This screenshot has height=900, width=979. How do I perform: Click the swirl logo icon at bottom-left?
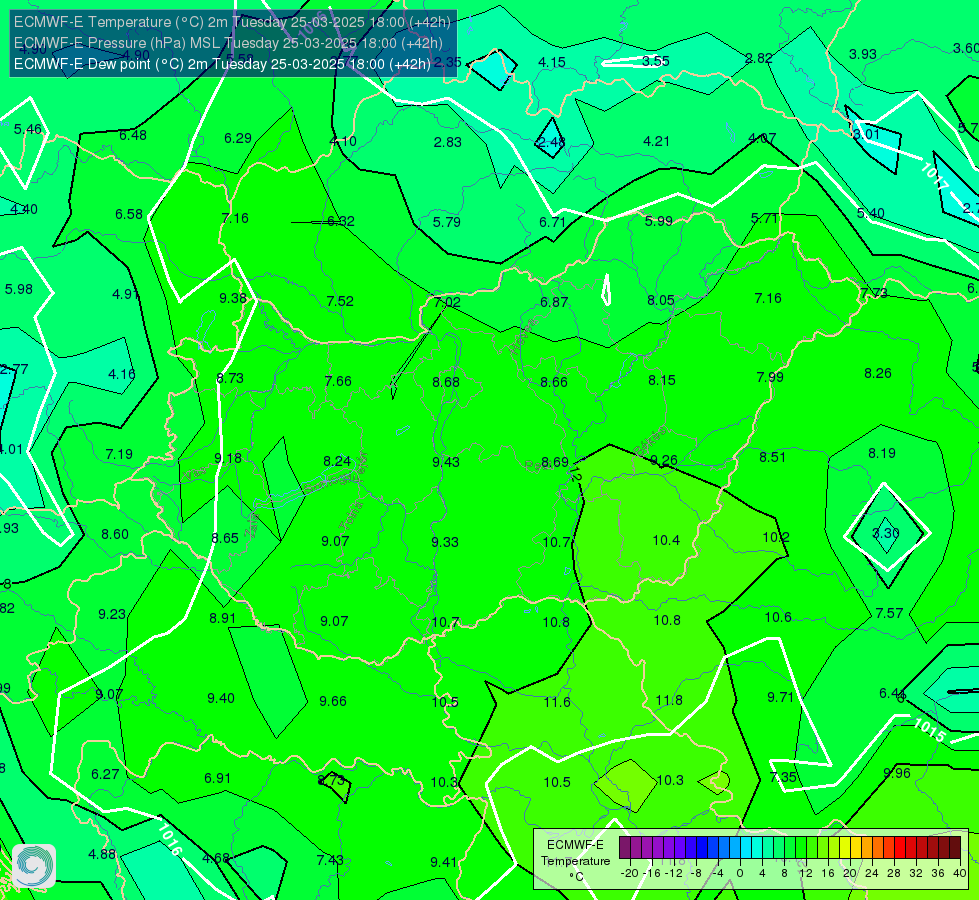coord(34,866)
